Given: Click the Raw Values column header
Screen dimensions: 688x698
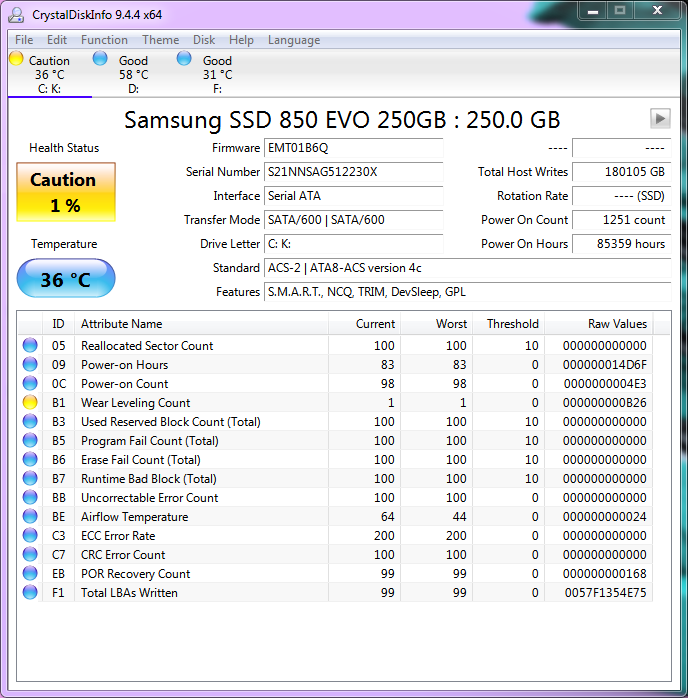Looking at the screenshot, I should click(599, 324).
